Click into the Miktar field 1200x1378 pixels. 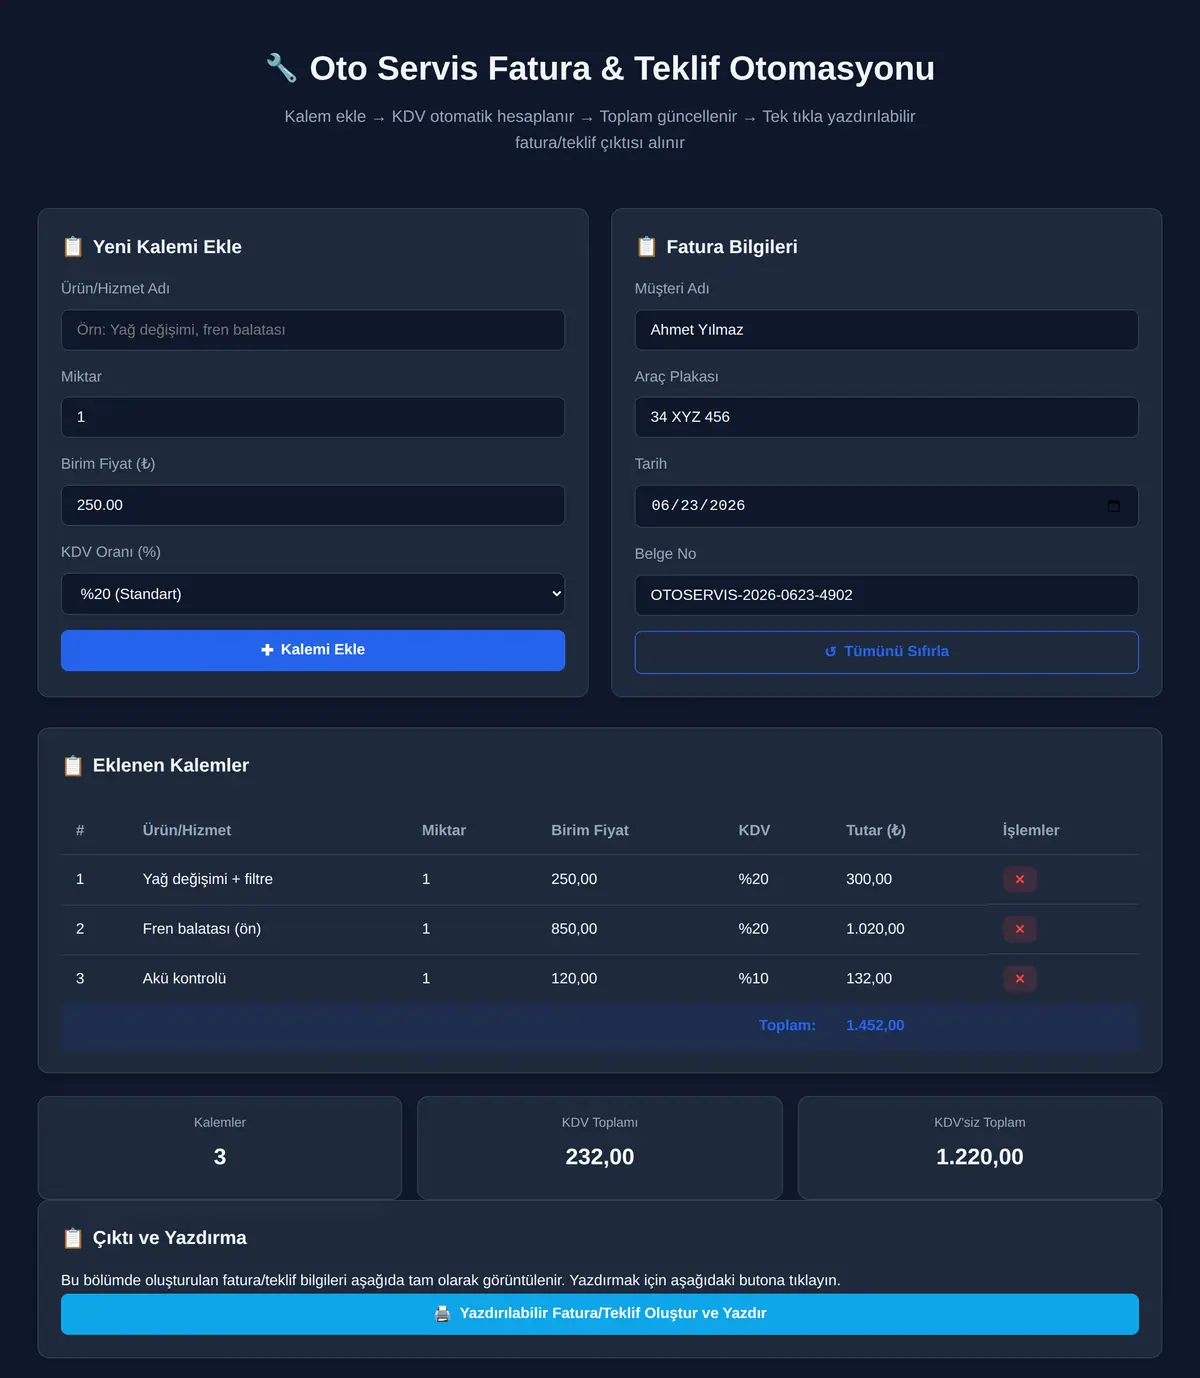tap(313, 417)
